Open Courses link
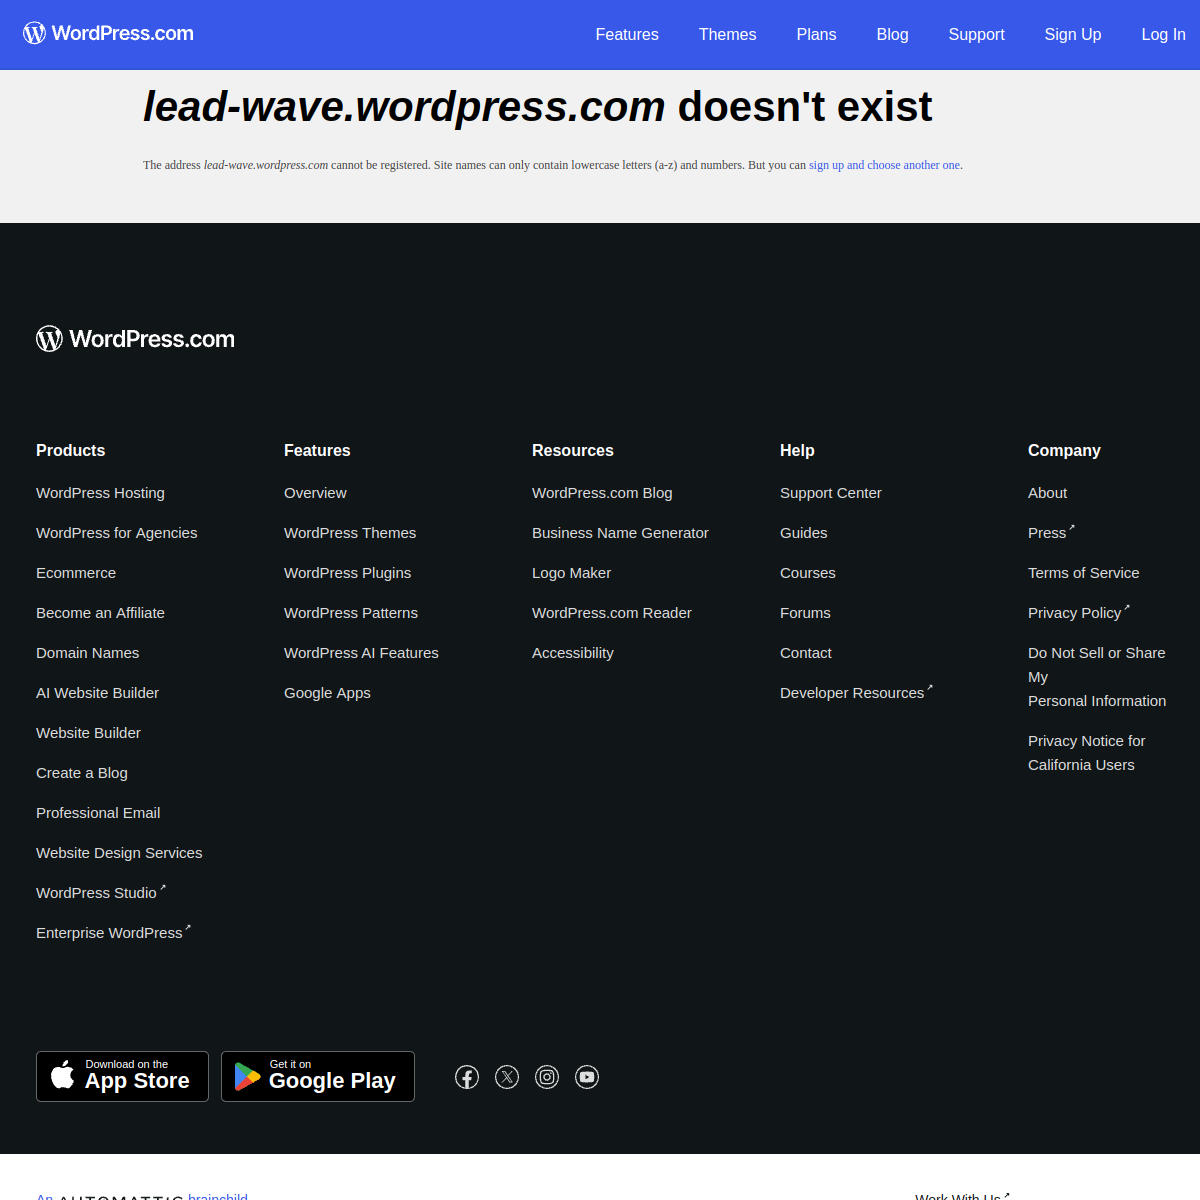1200x1200 pixels. coord(807,573)
